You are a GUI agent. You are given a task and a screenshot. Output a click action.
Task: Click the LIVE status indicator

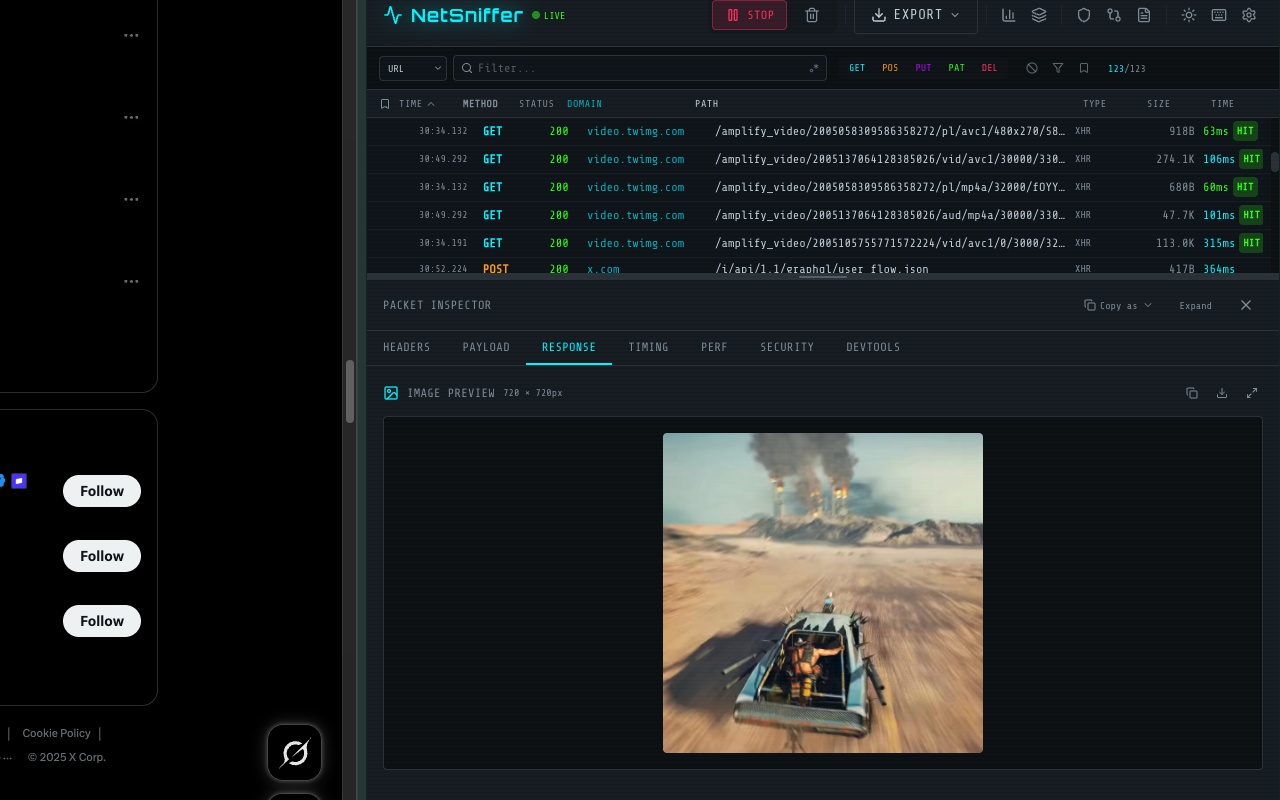click(x=549, y=16)
